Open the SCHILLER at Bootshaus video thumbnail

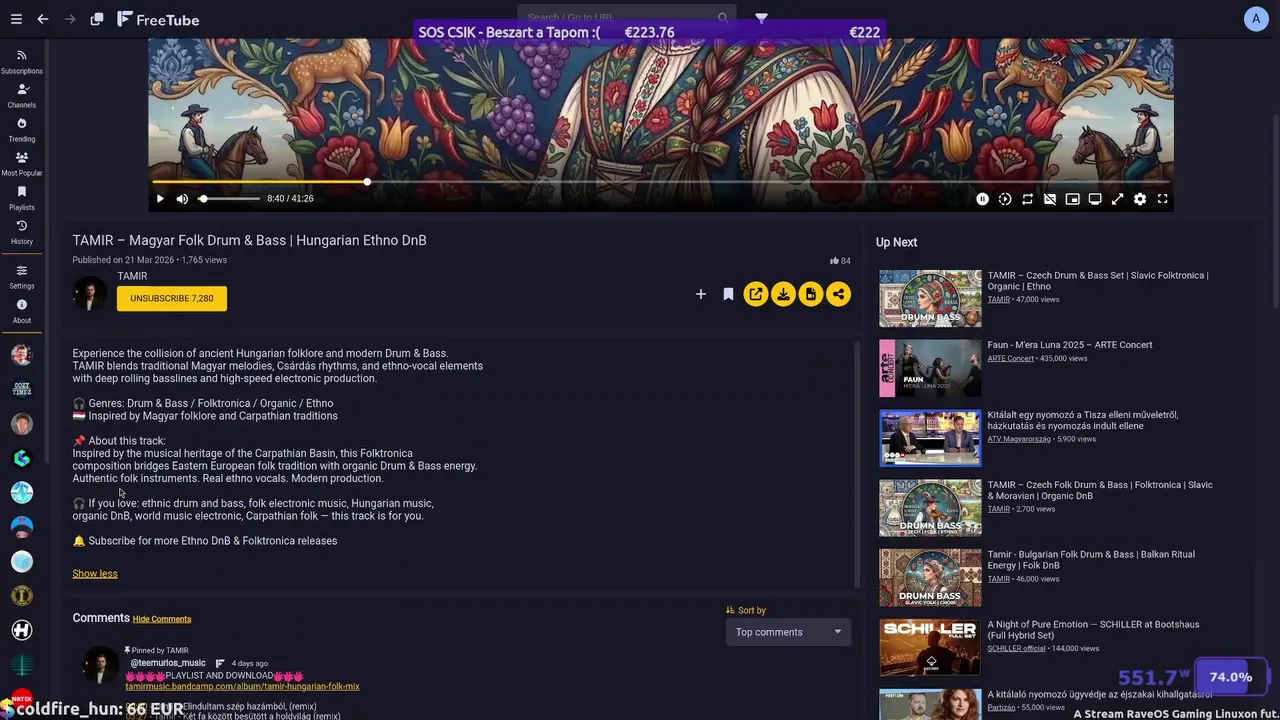[930, 647]
